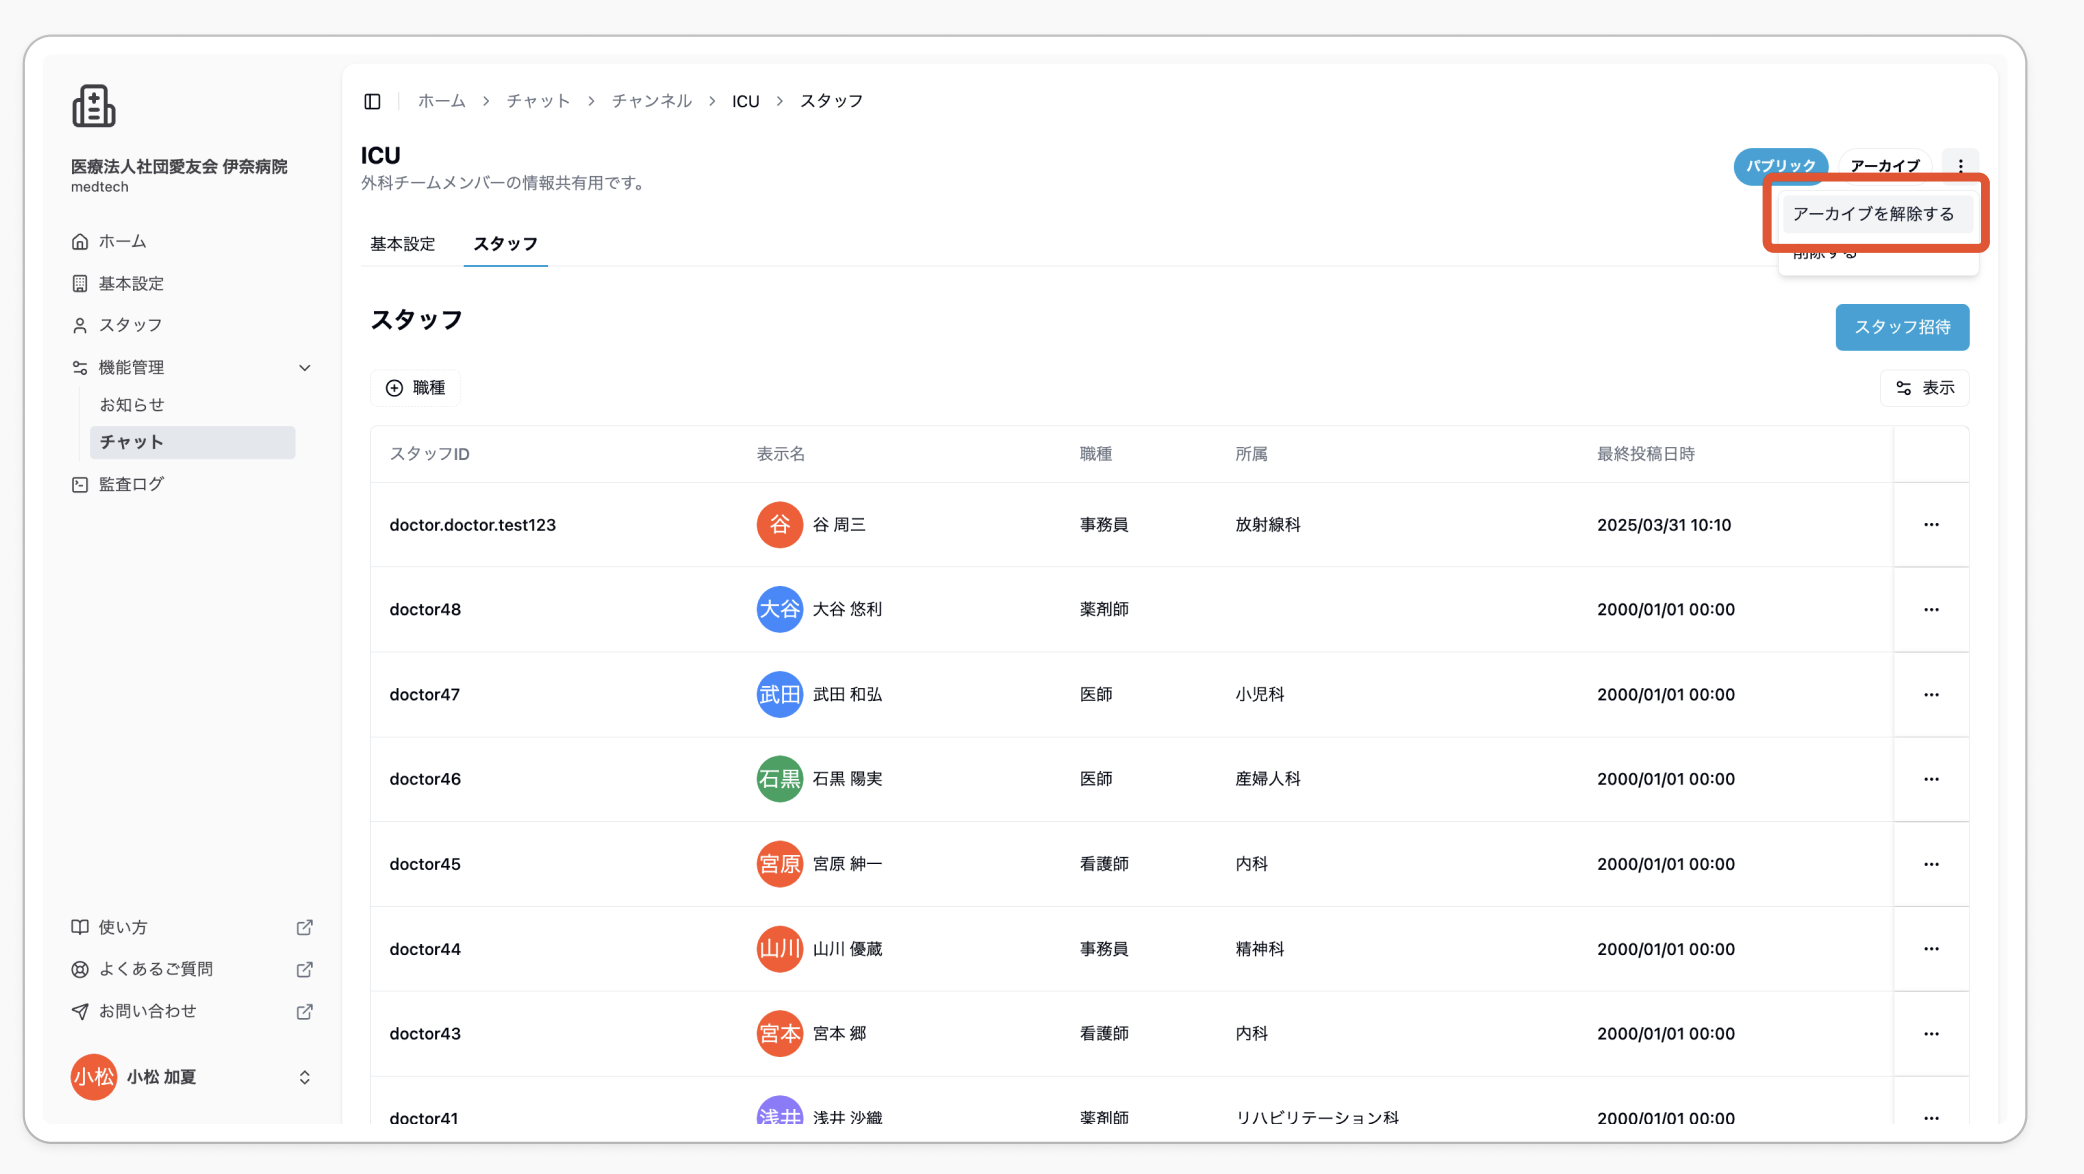Navigate to ICU breadcrumb

[x=745, y=101]
